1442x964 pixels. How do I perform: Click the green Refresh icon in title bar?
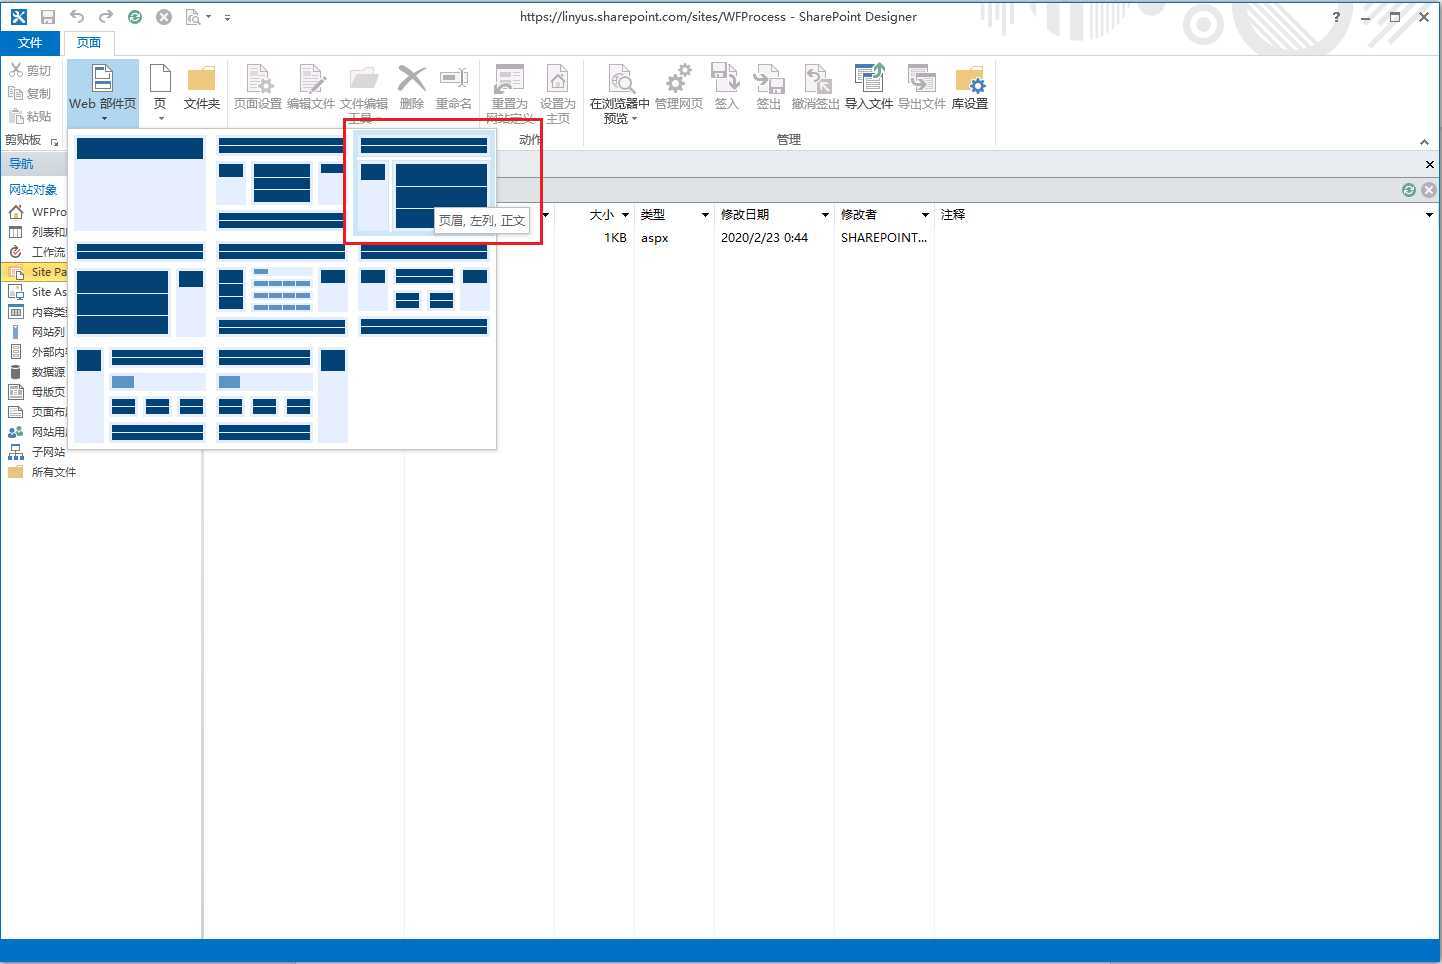(x=135, y=17)
